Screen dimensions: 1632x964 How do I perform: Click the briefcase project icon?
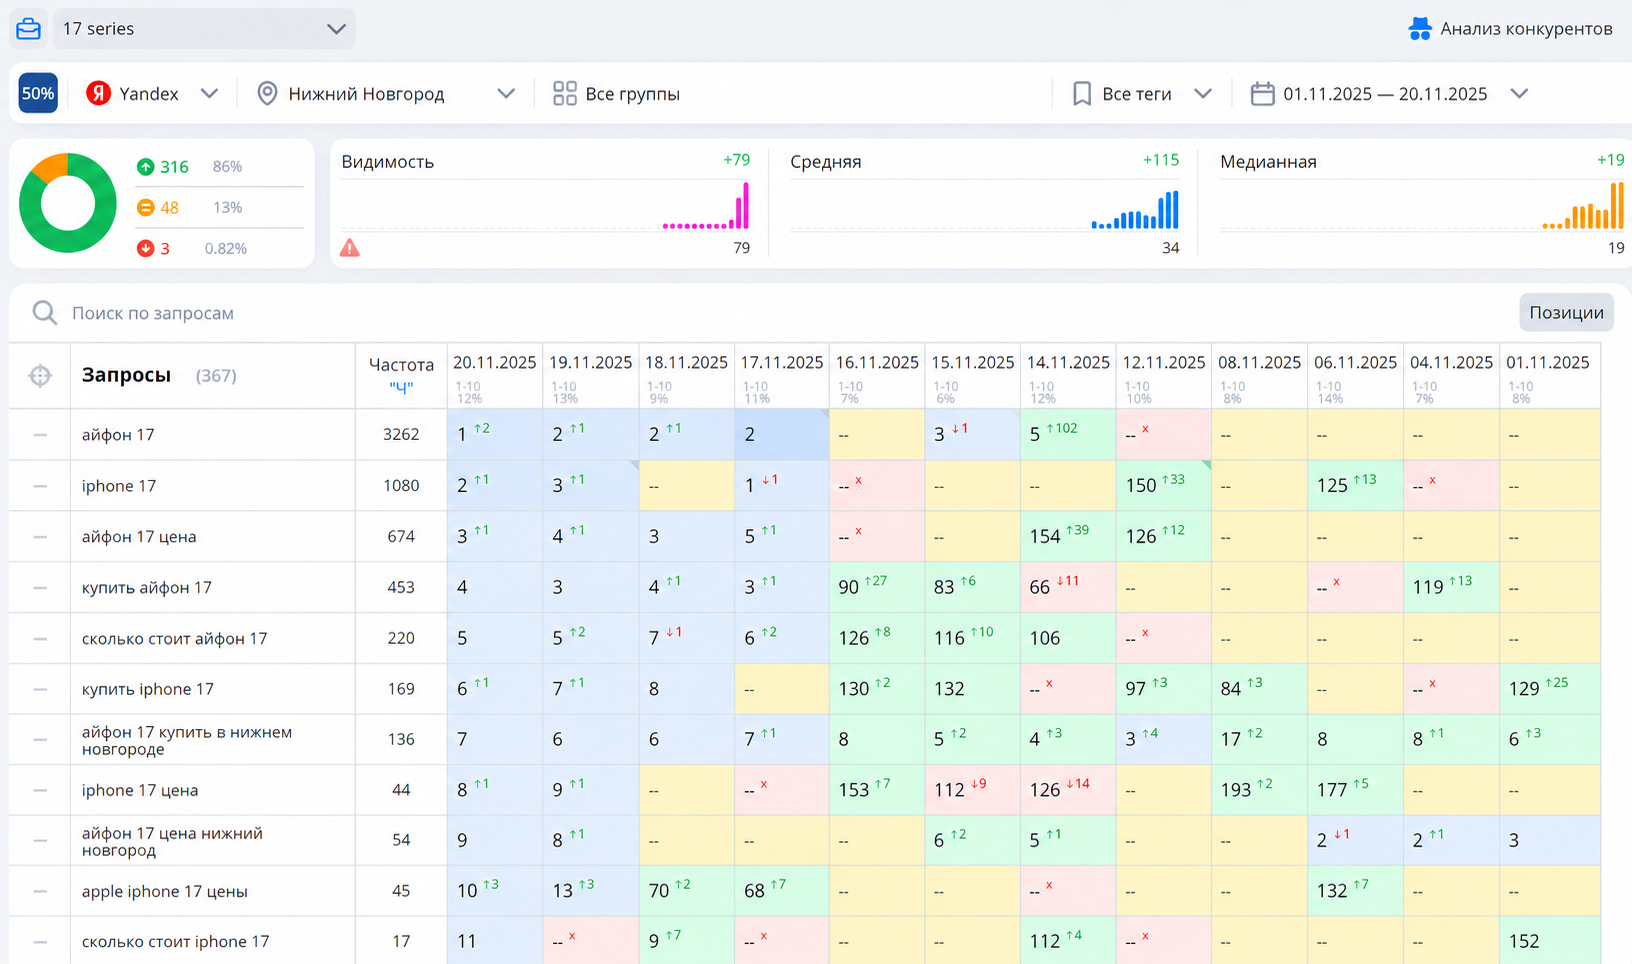29,28
